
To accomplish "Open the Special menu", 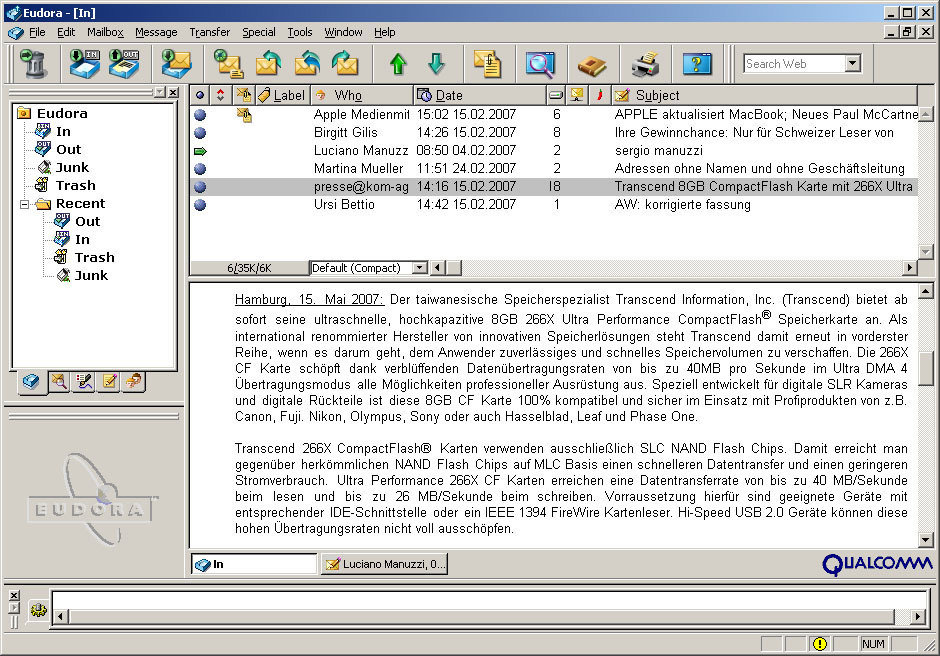I will click(x=258, y=32).
